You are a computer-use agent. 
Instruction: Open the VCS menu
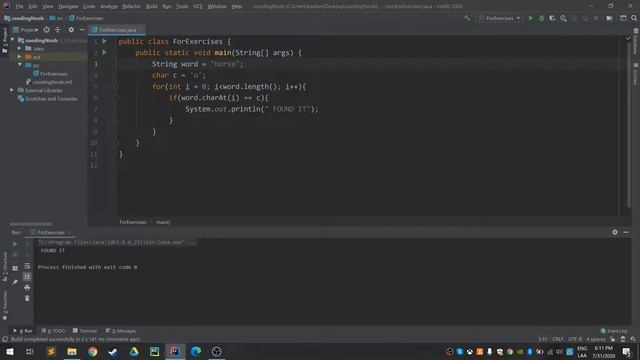(198, 6)
